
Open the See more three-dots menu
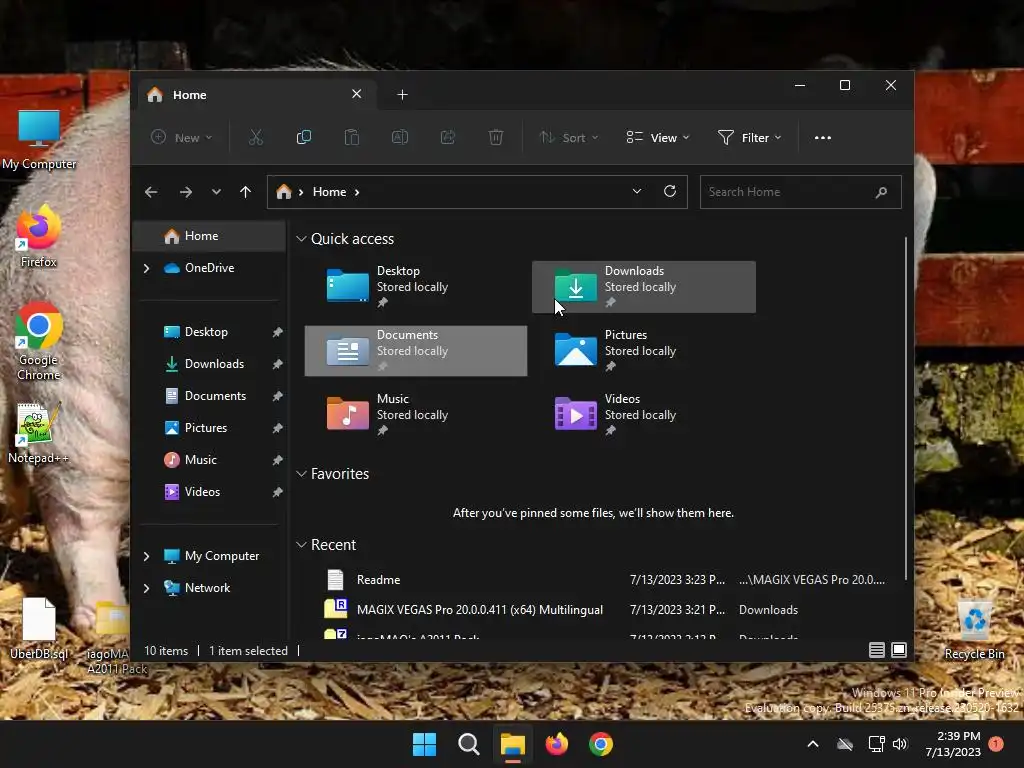click(823, 138)
